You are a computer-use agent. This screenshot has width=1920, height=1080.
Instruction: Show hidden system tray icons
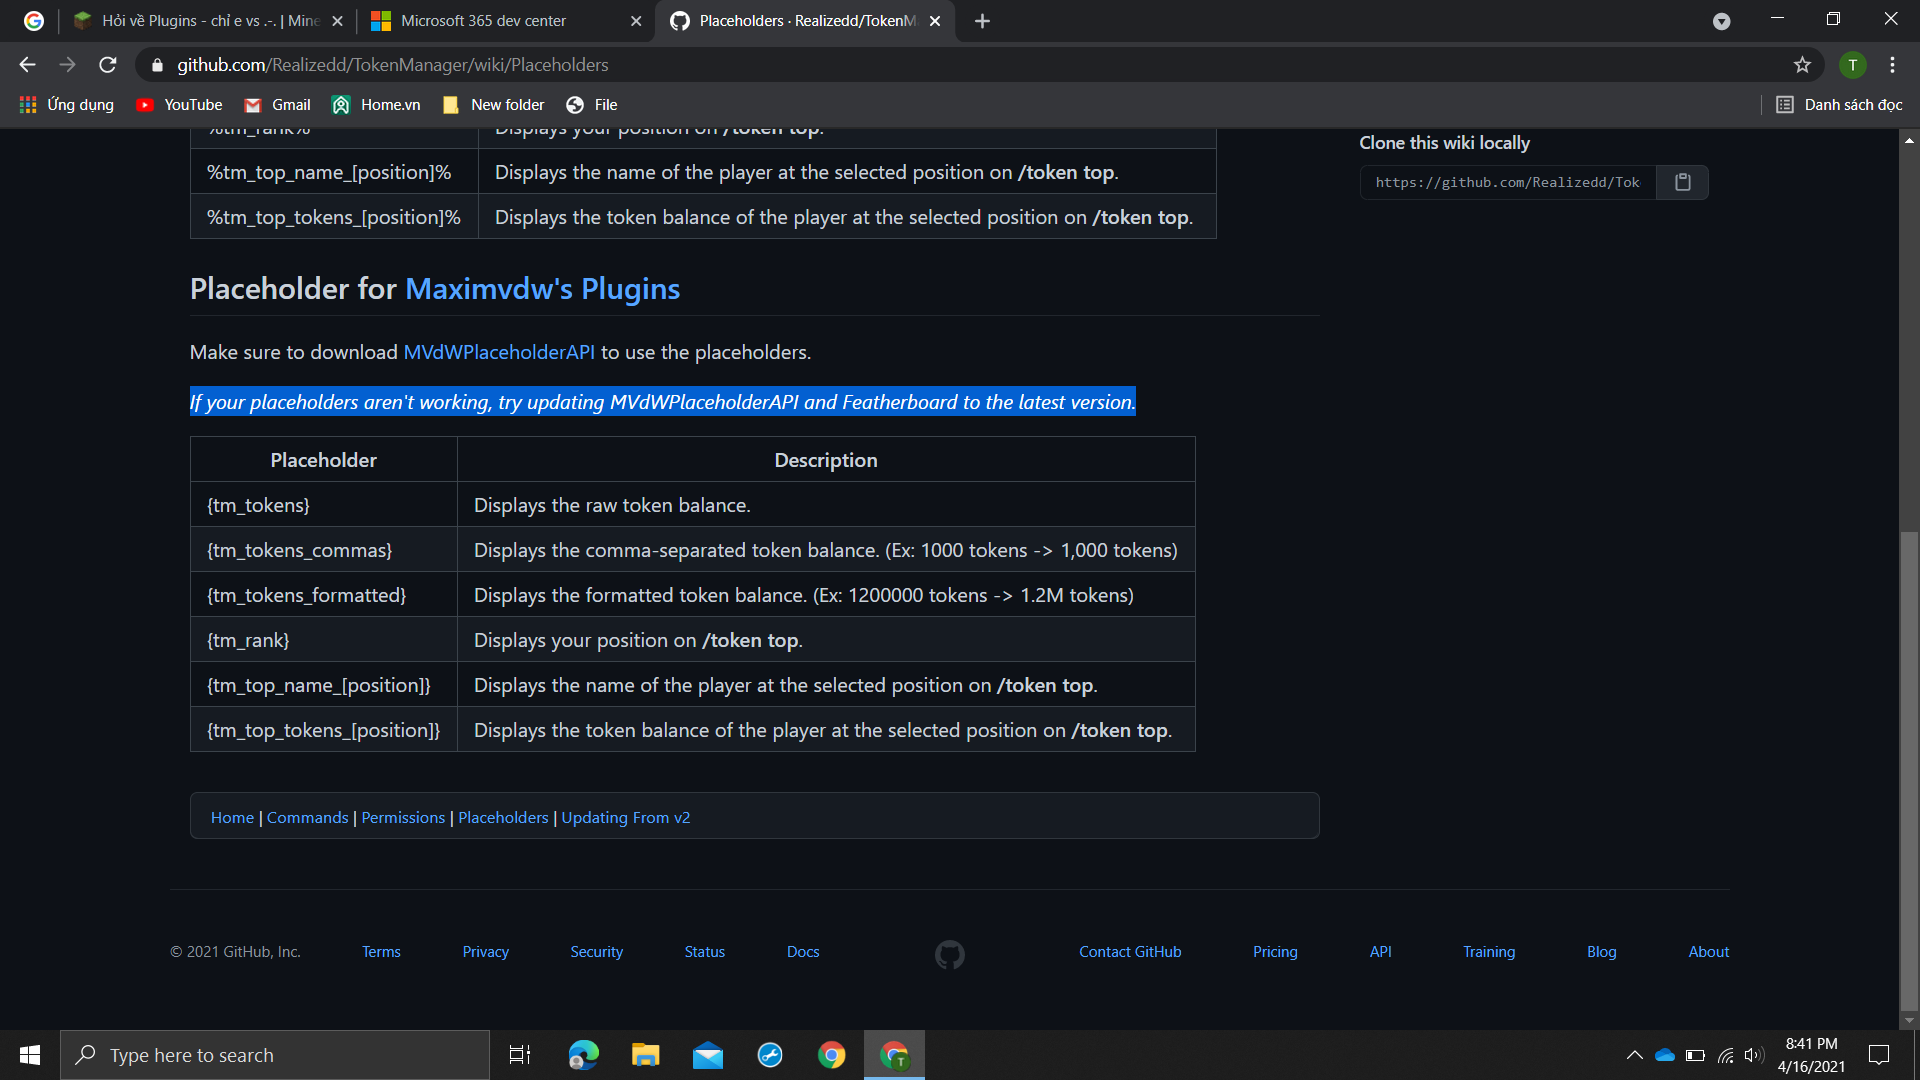(1634, 1055)
